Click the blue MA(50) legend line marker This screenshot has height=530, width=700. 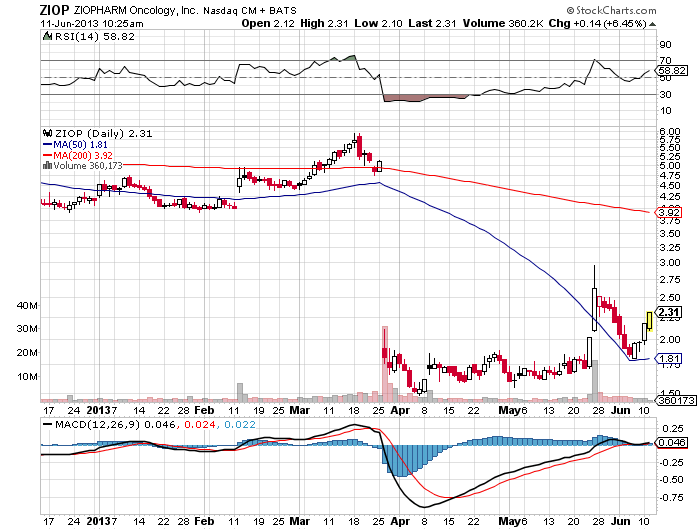point(48,145)
